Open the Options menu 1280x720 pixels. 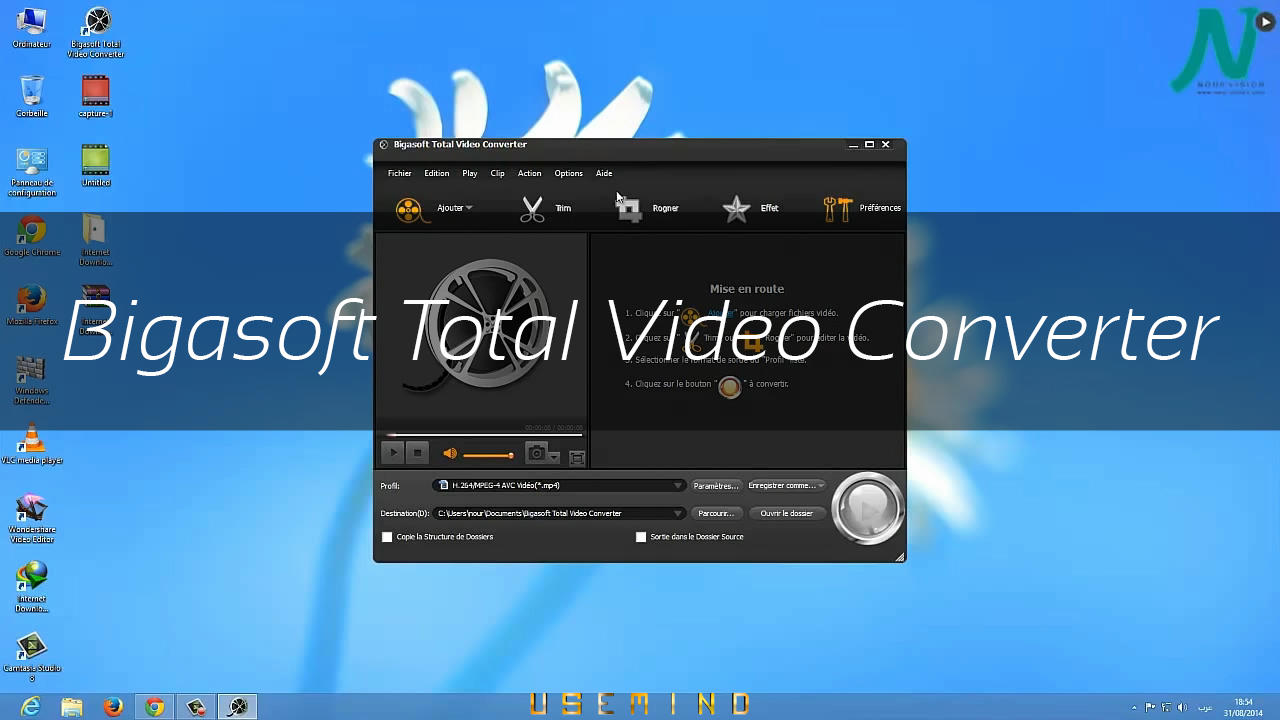pos(568,173)
